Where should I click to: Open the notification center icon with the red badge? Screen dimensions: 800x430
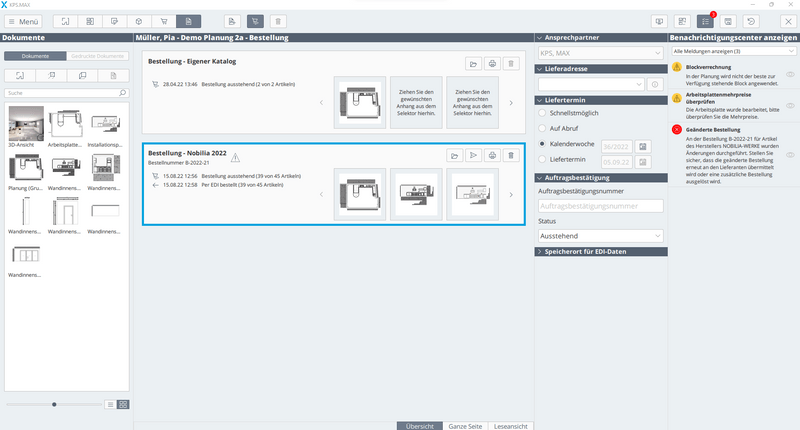click(x=706, y=20)
